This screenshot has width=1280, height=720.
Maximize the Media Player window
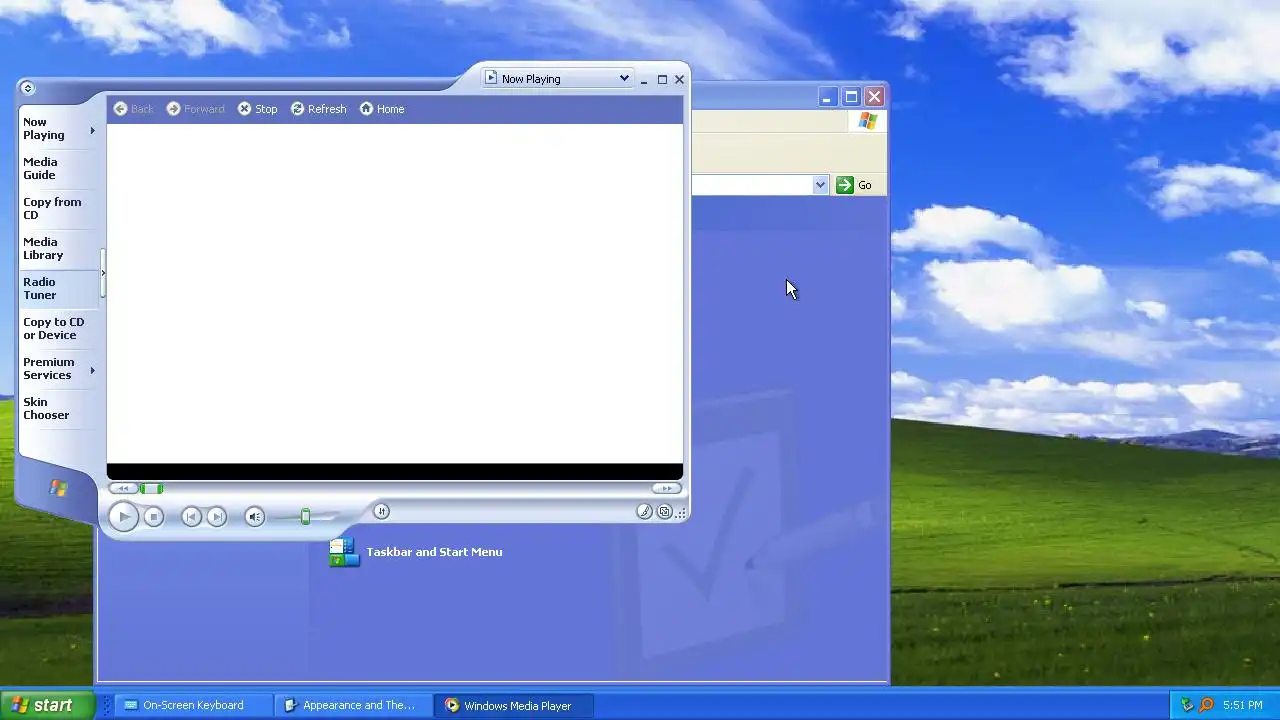(662, 80)
